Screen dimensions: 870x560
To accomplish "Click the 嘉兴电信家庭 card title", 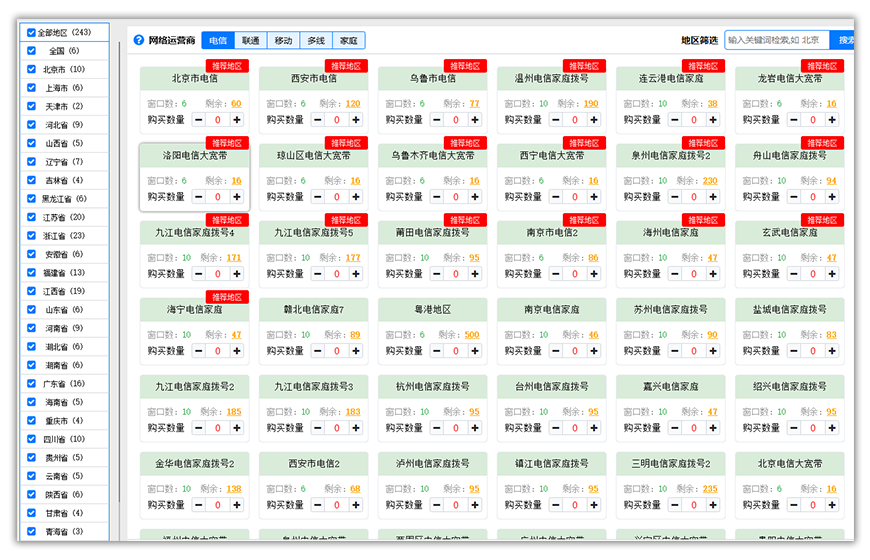I will 671,387.
